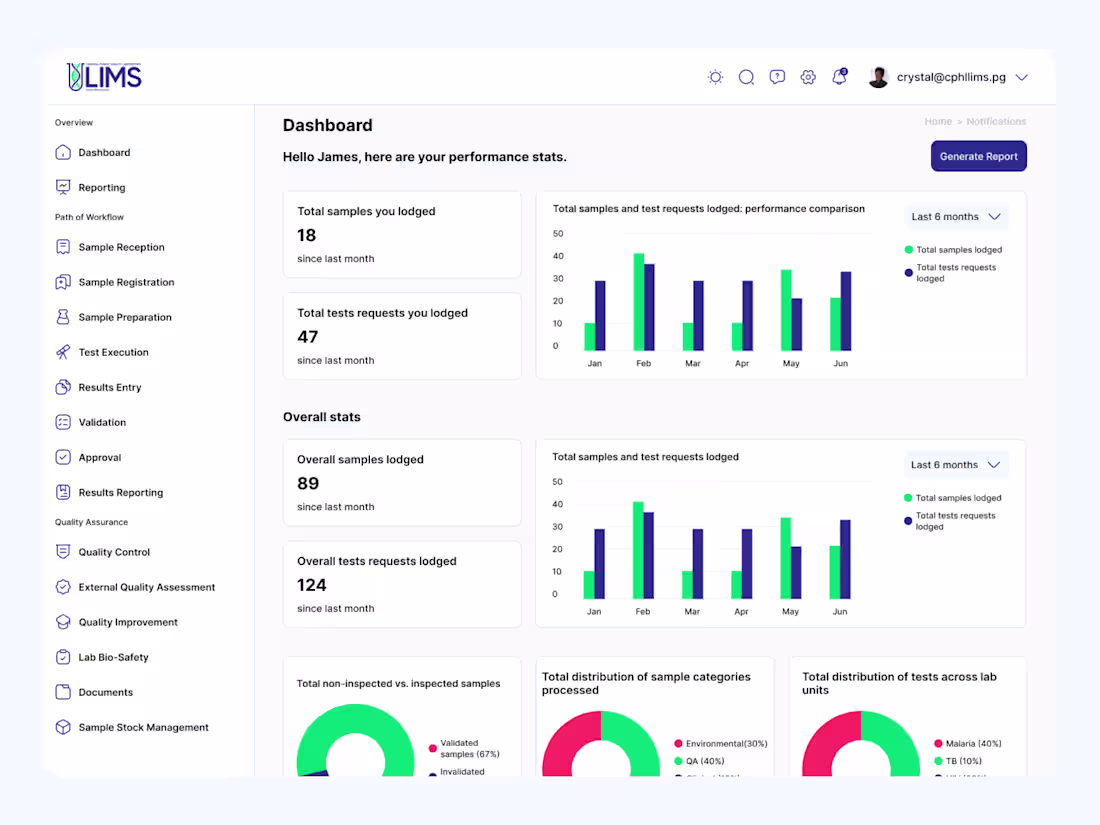The width and height of the screenshot is (1100, 825).
Task: Open the Test Execution section
Action: pos(110,352)
